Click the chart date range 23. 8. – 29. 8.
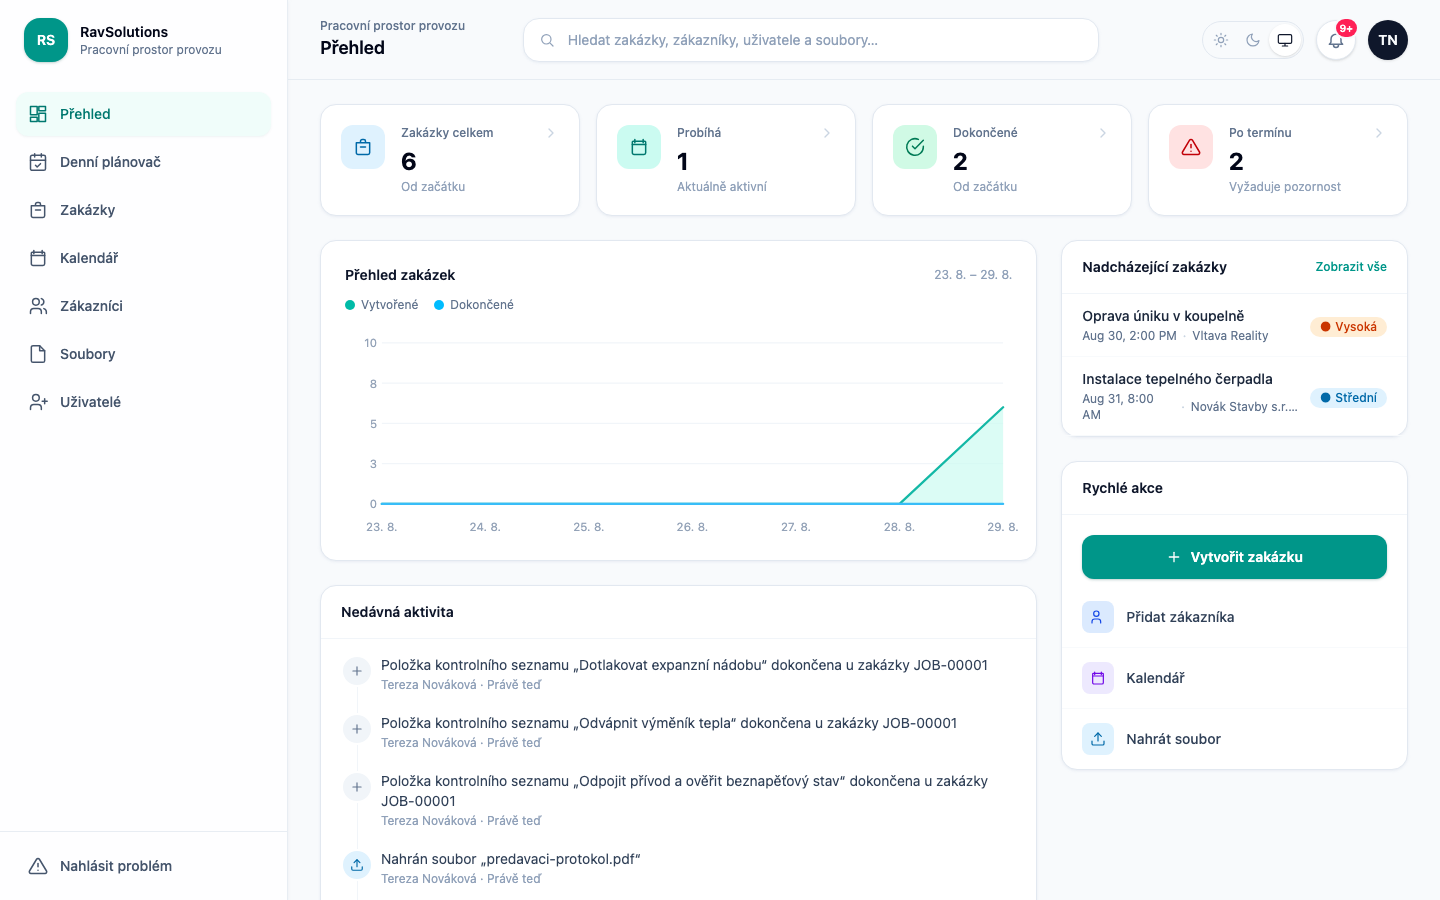The height and width of the screenshot is (900, 1440). click(x=973, y=275)
